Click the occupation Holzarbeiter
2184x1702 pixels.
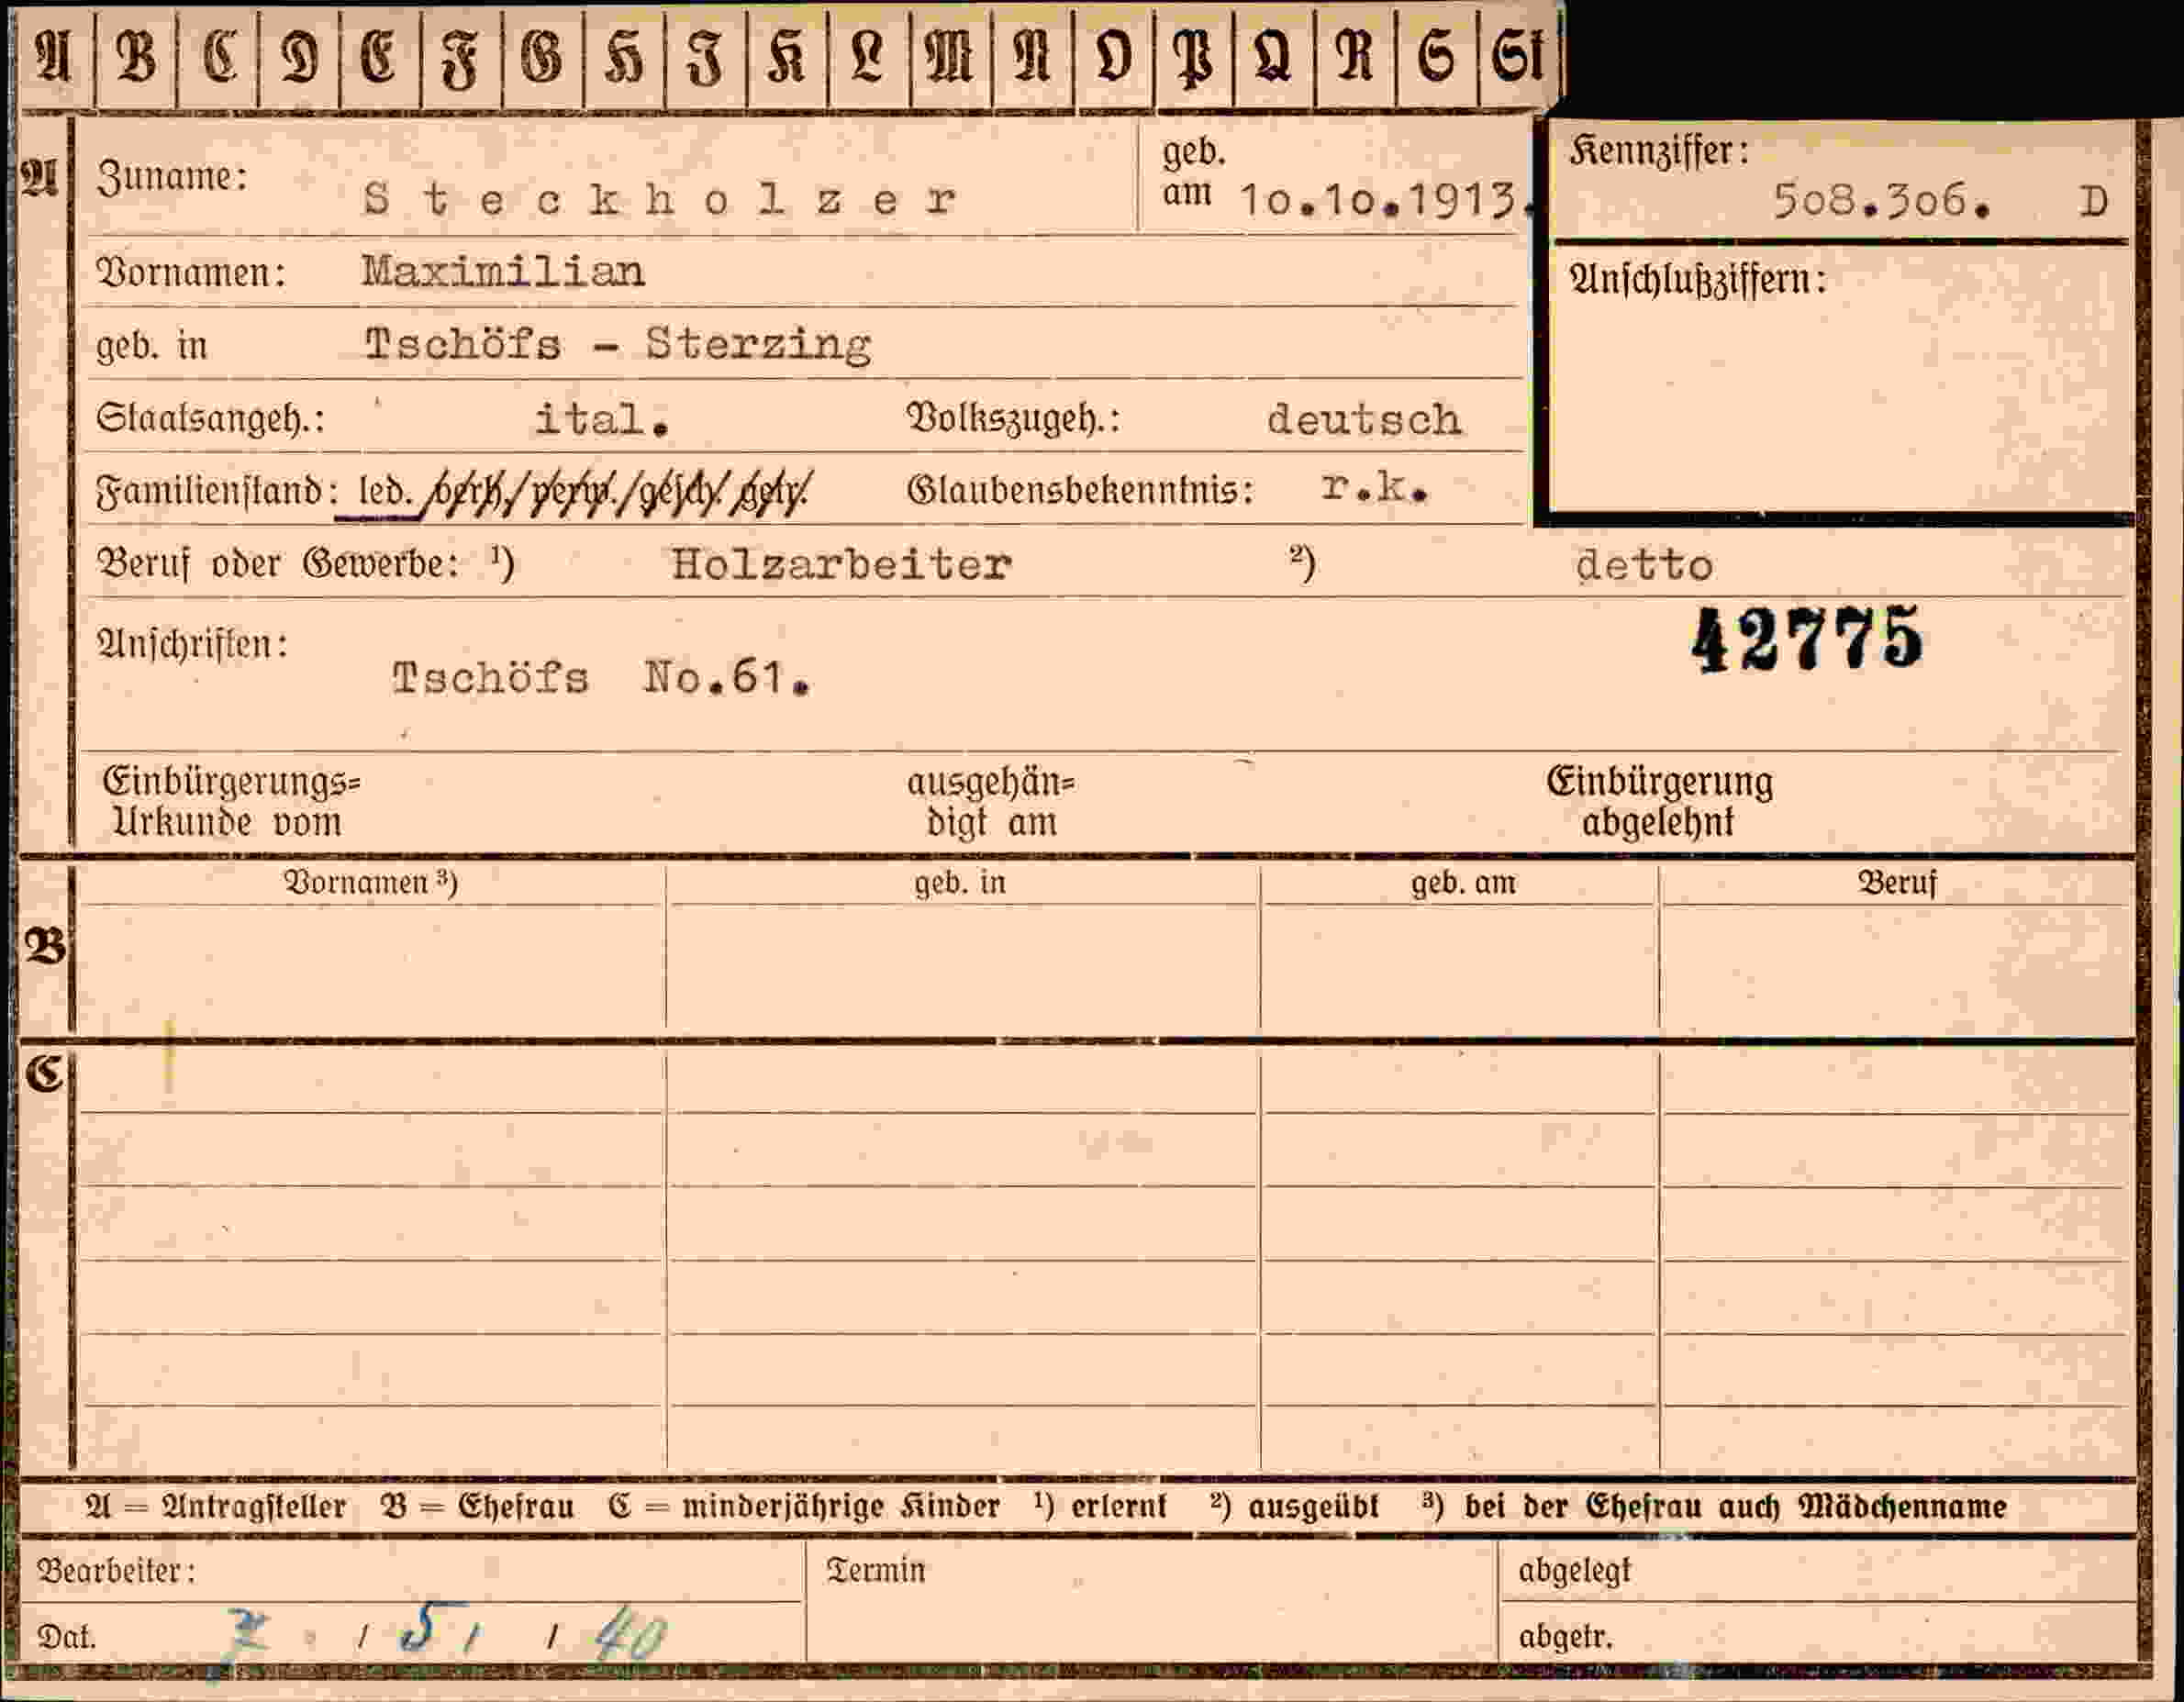pos(841,565)
